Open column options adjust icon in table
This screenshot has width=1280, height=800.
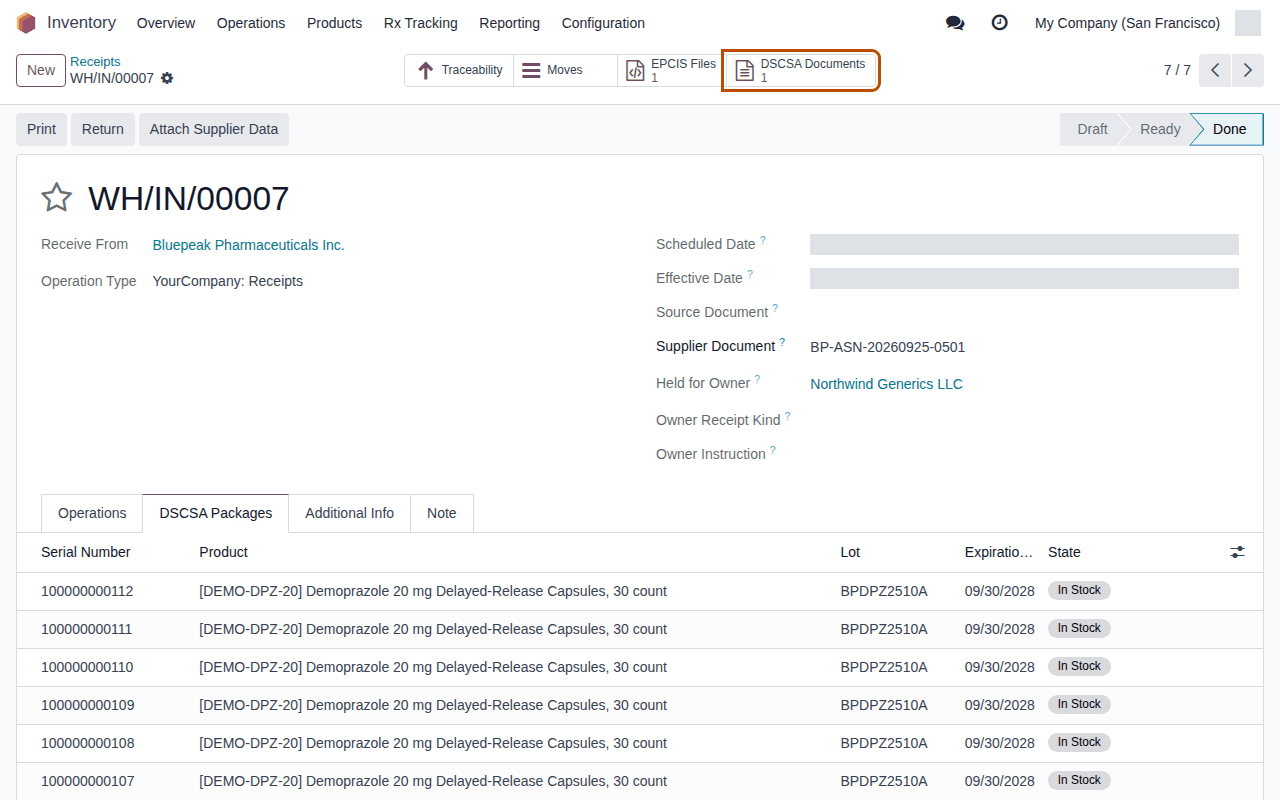pos(1238,552)
